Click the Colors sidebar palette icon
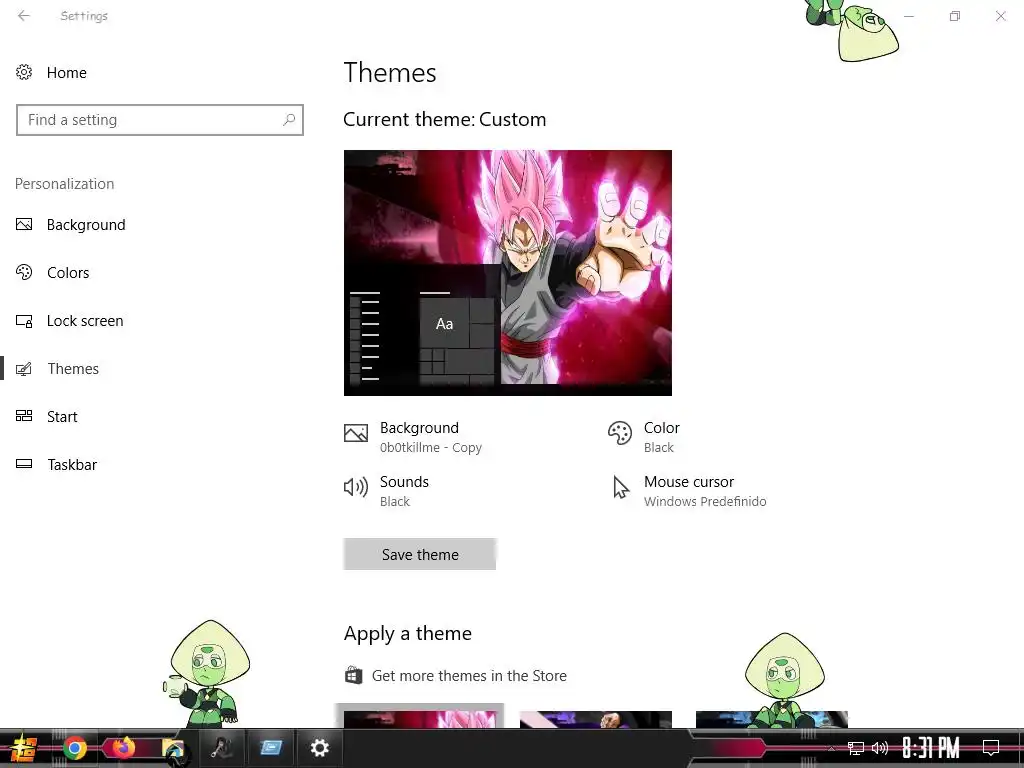Viewport: 1024px width, 768px height. coord(24,272)
